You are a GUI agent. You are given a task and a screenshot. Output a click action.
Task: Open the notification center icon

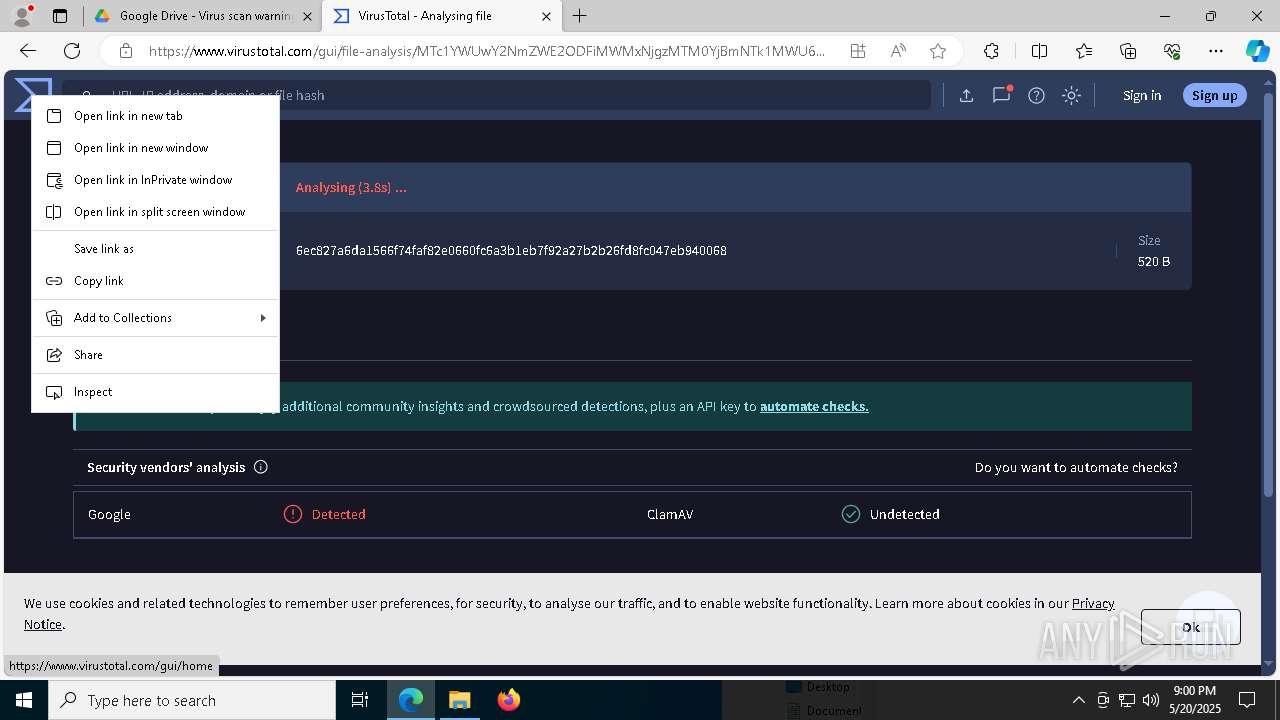pyautogui.click(x=1247, y=700)
